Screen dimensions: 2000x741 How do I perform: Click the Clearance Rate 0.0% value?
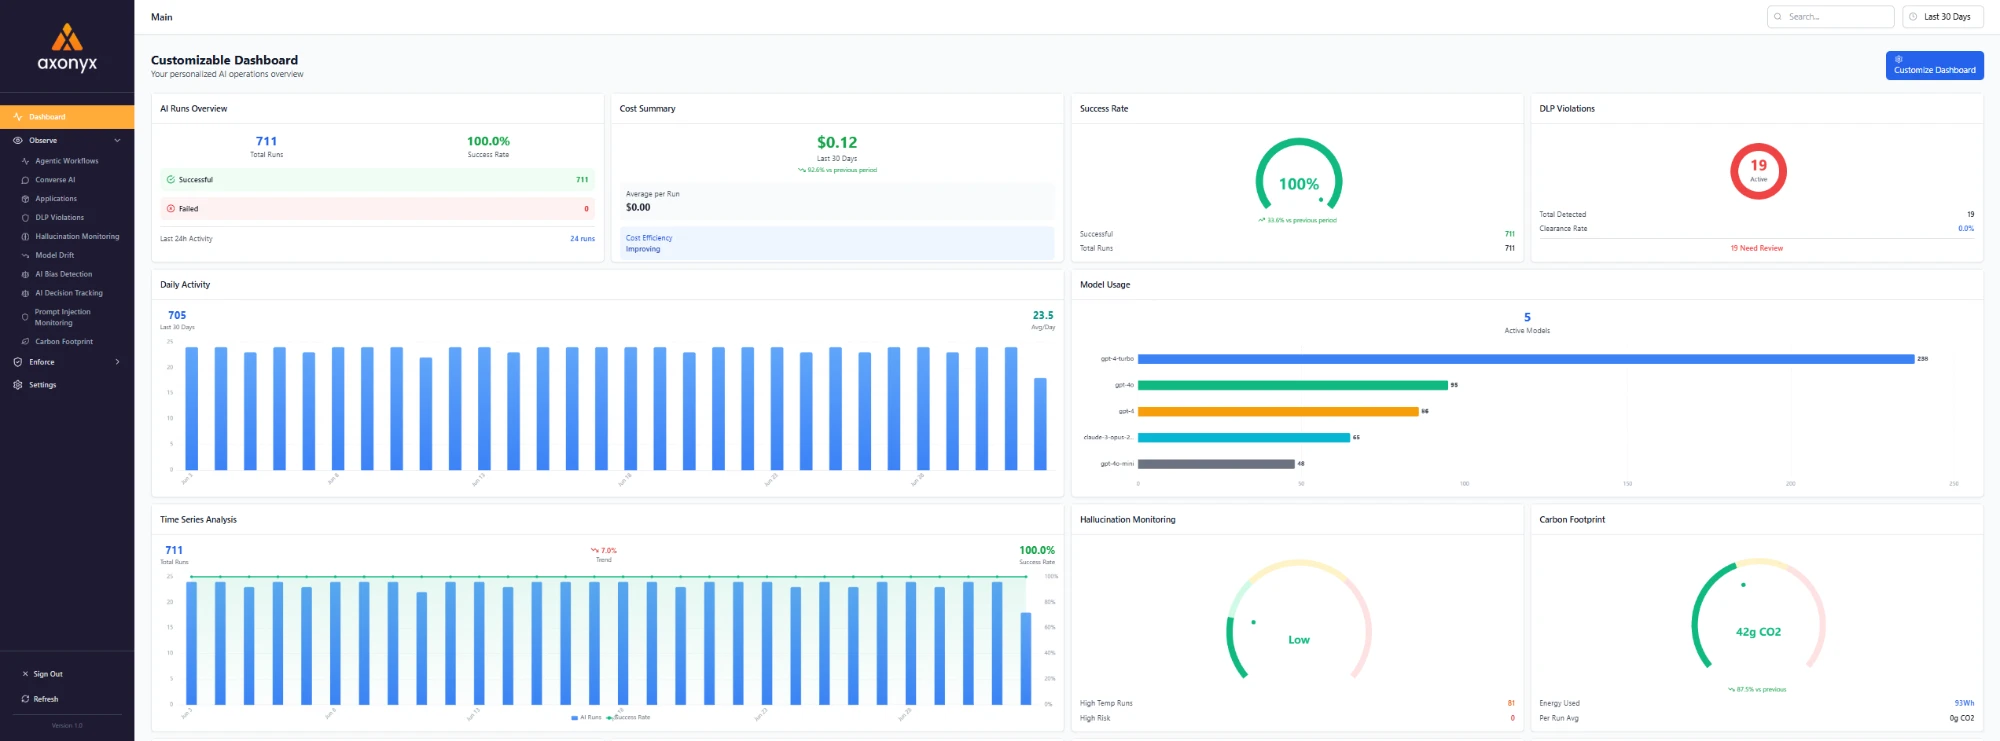pyautogui.click(x=1966, y=229)
